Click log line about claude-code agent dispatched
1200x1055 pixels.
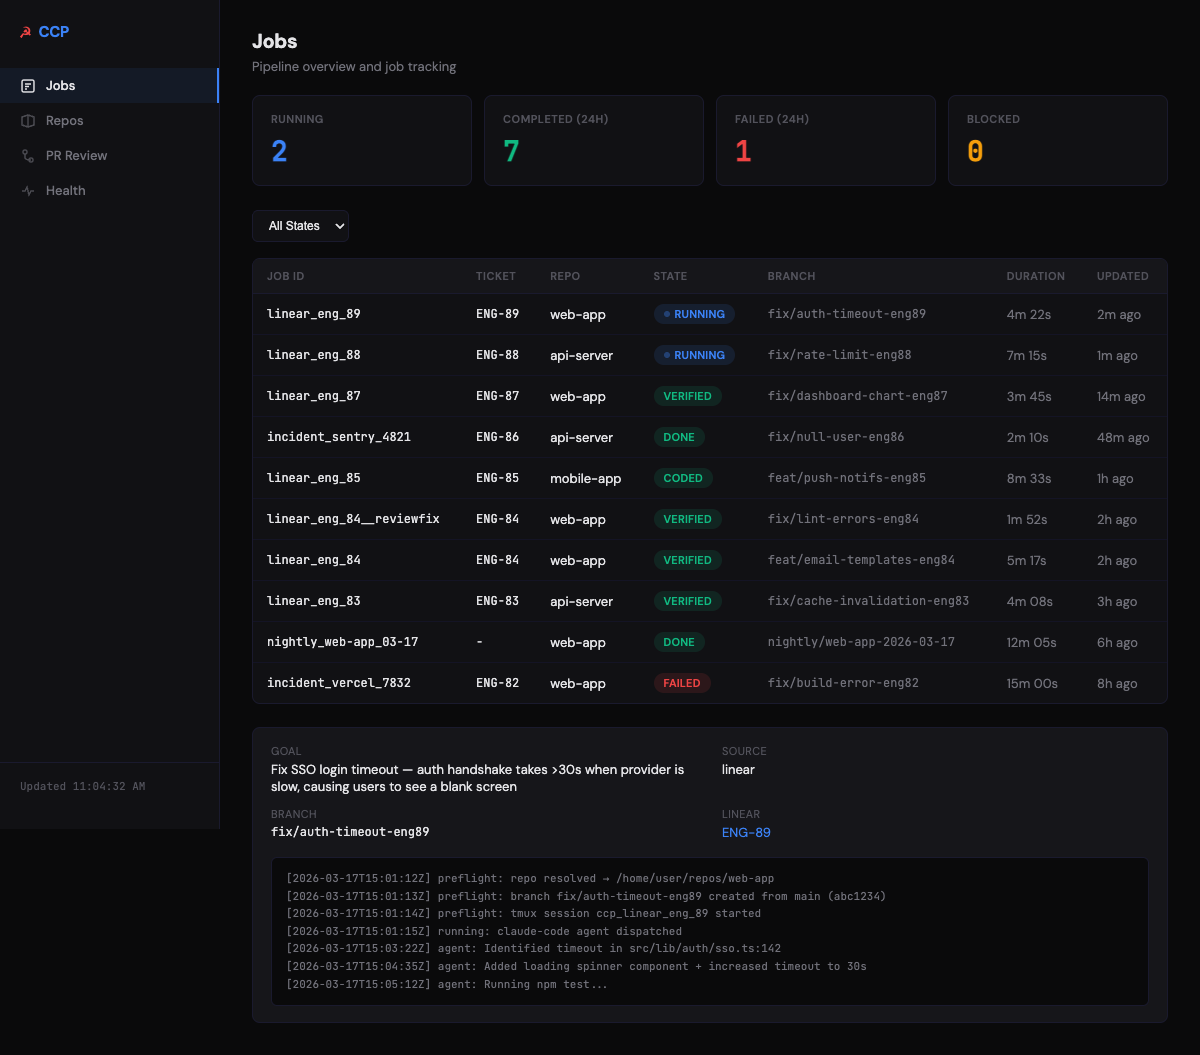tap(484, 931)
